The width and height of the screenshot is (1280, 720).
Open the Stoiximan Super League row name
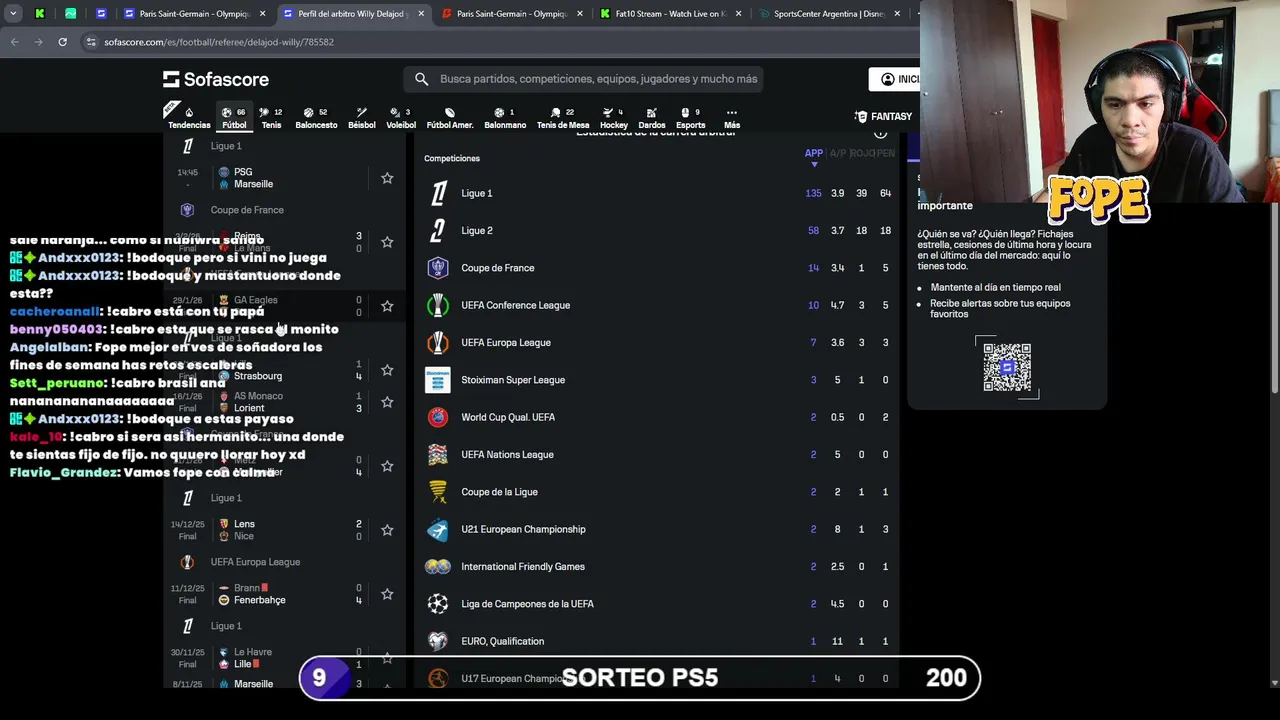click(513, 380)
